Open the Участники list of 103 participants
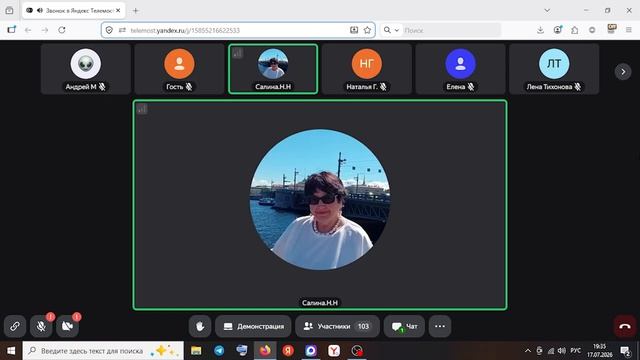640x360 pixels. point(337,326)
